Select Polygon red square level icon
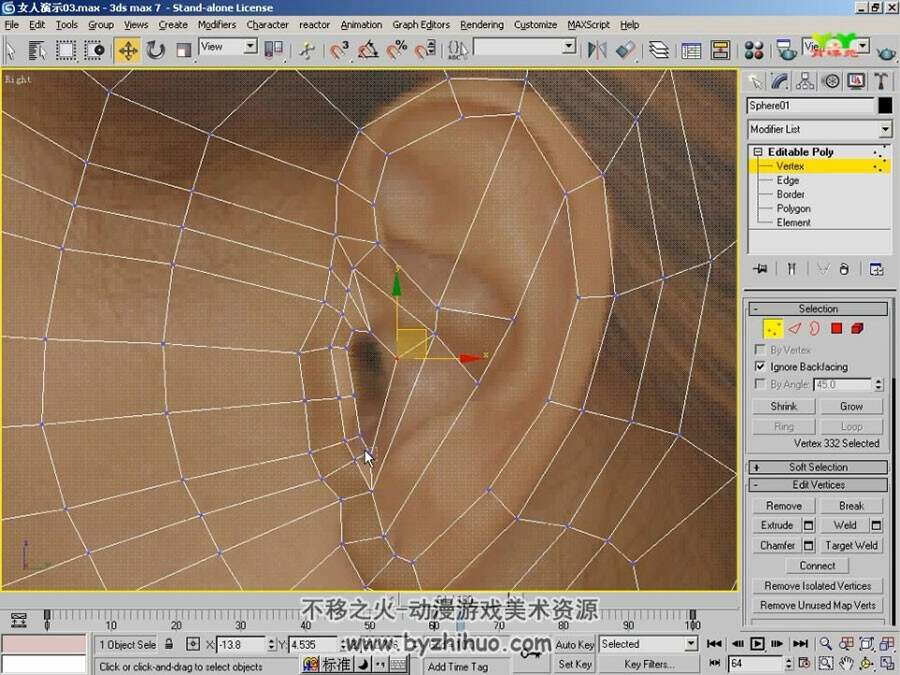This screenshot has width=900, height=675. pyautogui.click(x=836, y=329)
